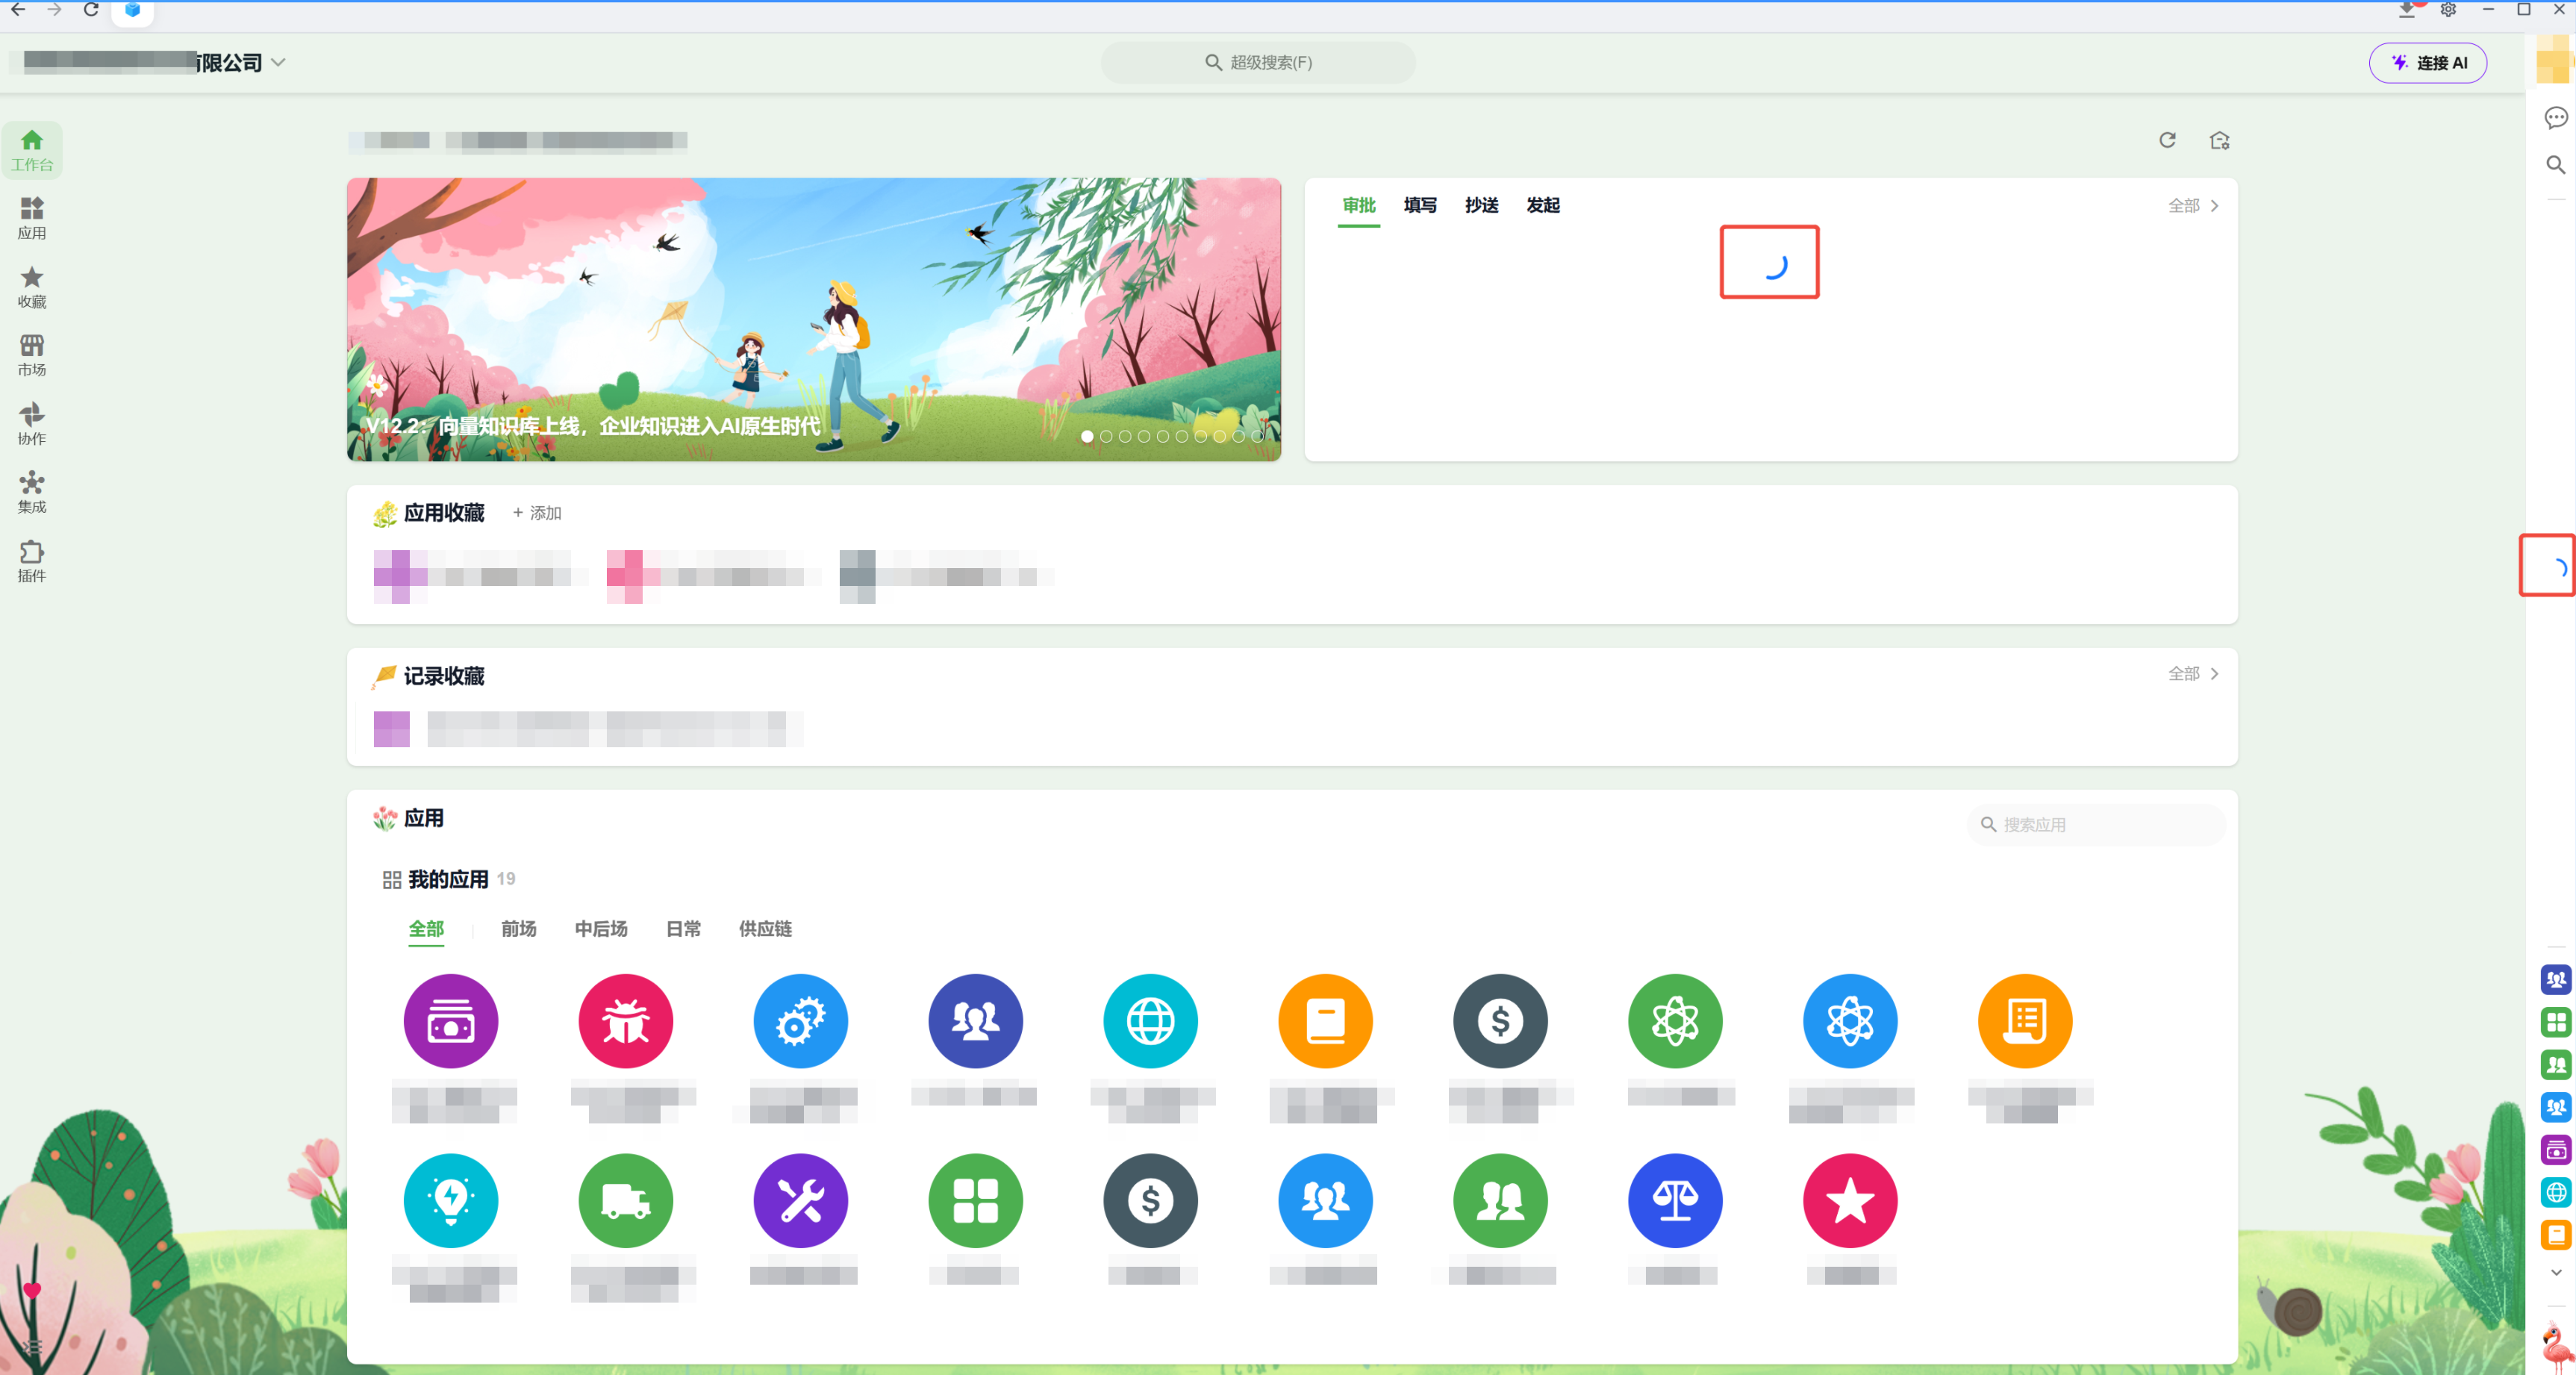Select the 中后场 app category tab
2576x1375 pixels.
click(x=601, y=929)
